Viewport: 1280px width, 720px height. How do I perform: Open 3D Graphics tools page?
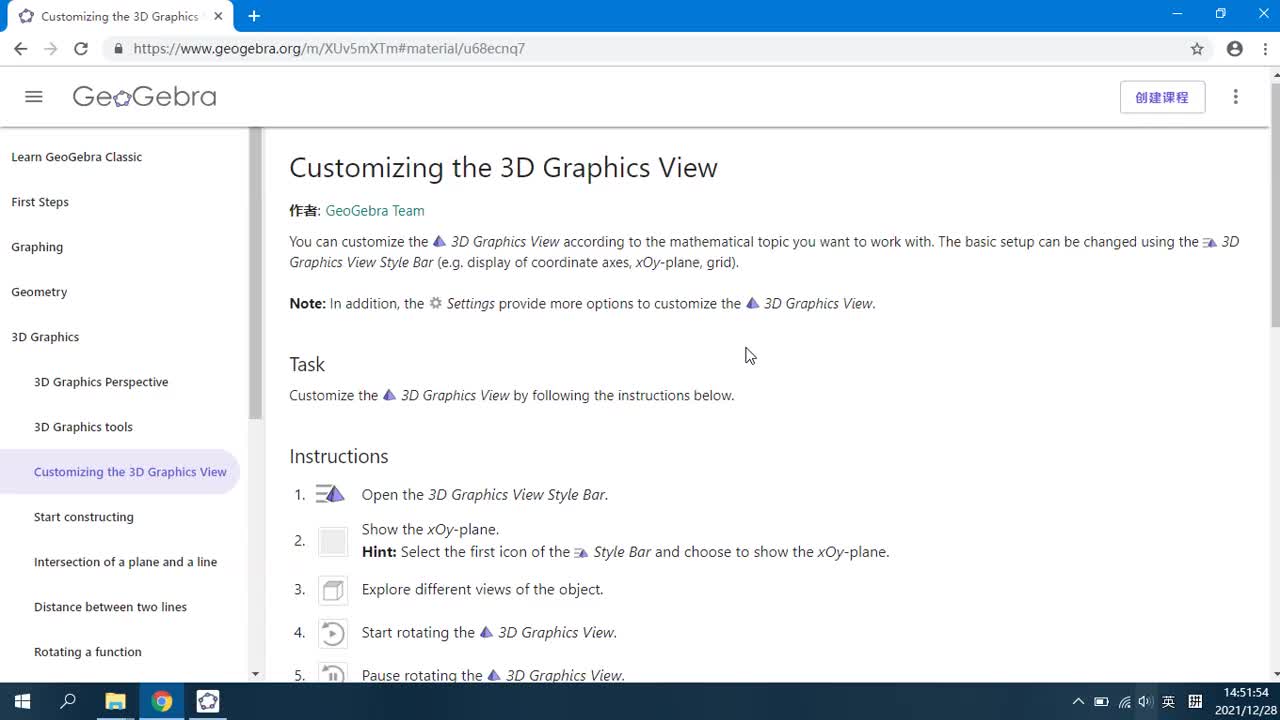pos(83,427)
